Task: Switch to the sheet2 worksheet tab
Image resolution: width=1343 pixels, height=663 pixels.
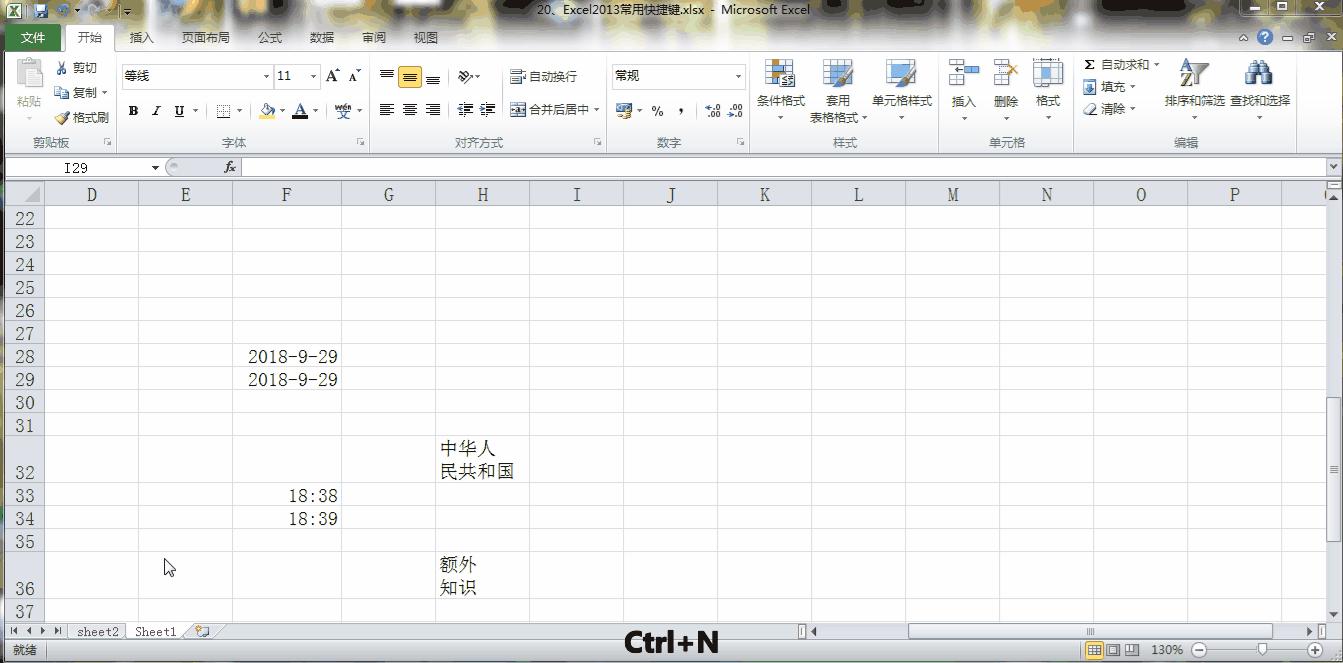Action: tap(97, 631)
